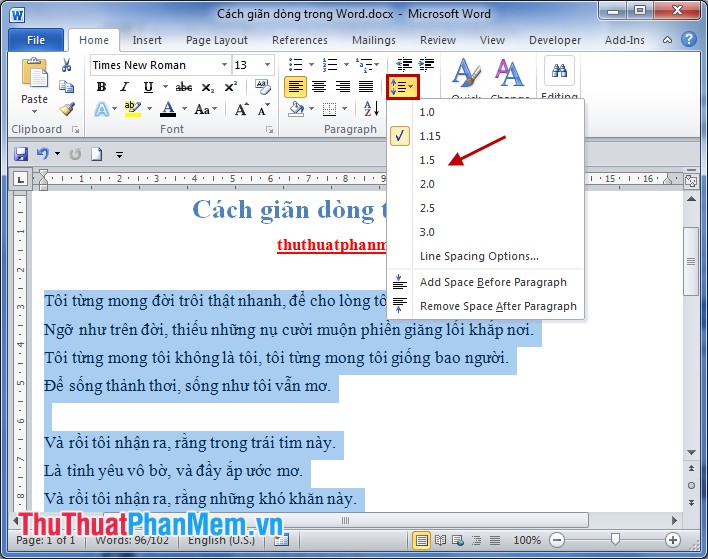Toggle Center alignment

pos(319,86)
